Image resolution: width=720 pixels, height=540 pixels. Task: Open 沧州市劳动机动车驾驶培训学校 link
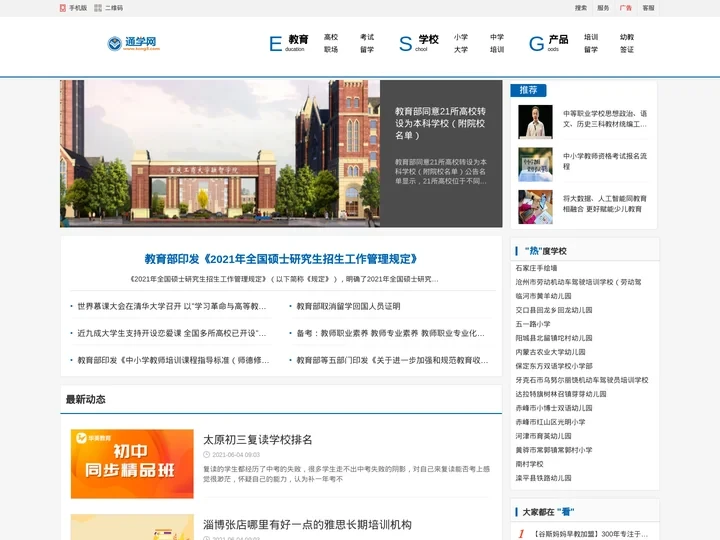tap(578, 282)
